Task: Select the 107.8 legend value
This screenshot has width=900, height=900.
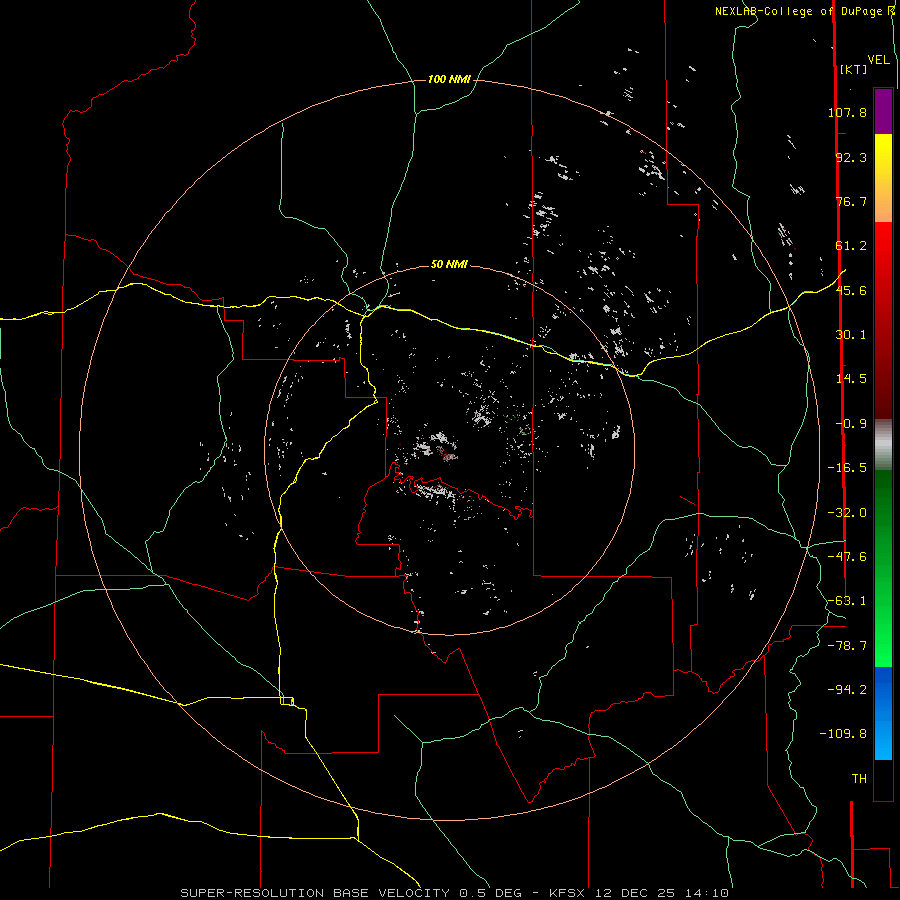Action: click(x=847, y=112)
